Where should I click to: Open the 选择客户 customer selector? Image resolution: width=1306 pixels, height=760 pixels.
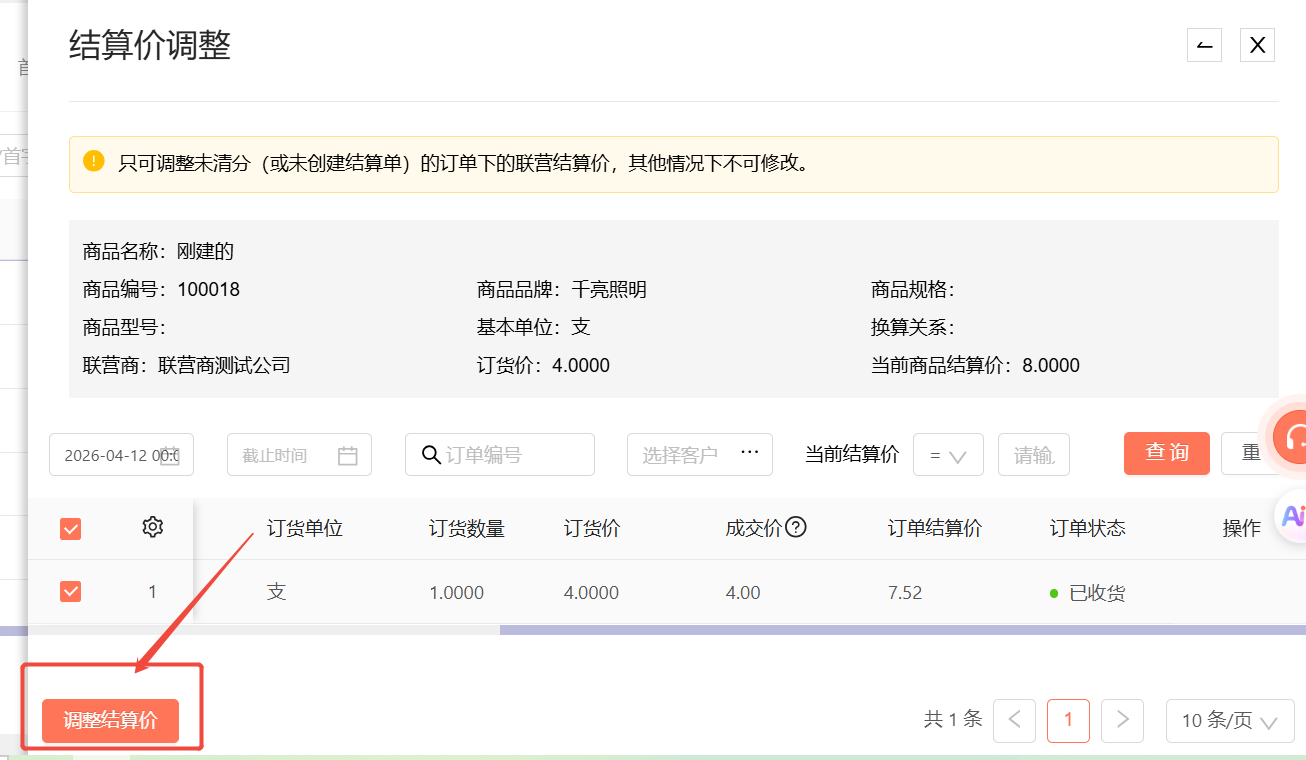click(700, 455)
